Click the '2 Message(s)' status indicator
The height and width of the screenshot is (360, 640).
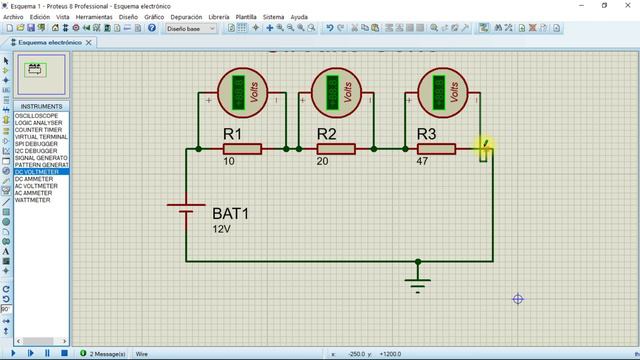click(x=103, y=354)
